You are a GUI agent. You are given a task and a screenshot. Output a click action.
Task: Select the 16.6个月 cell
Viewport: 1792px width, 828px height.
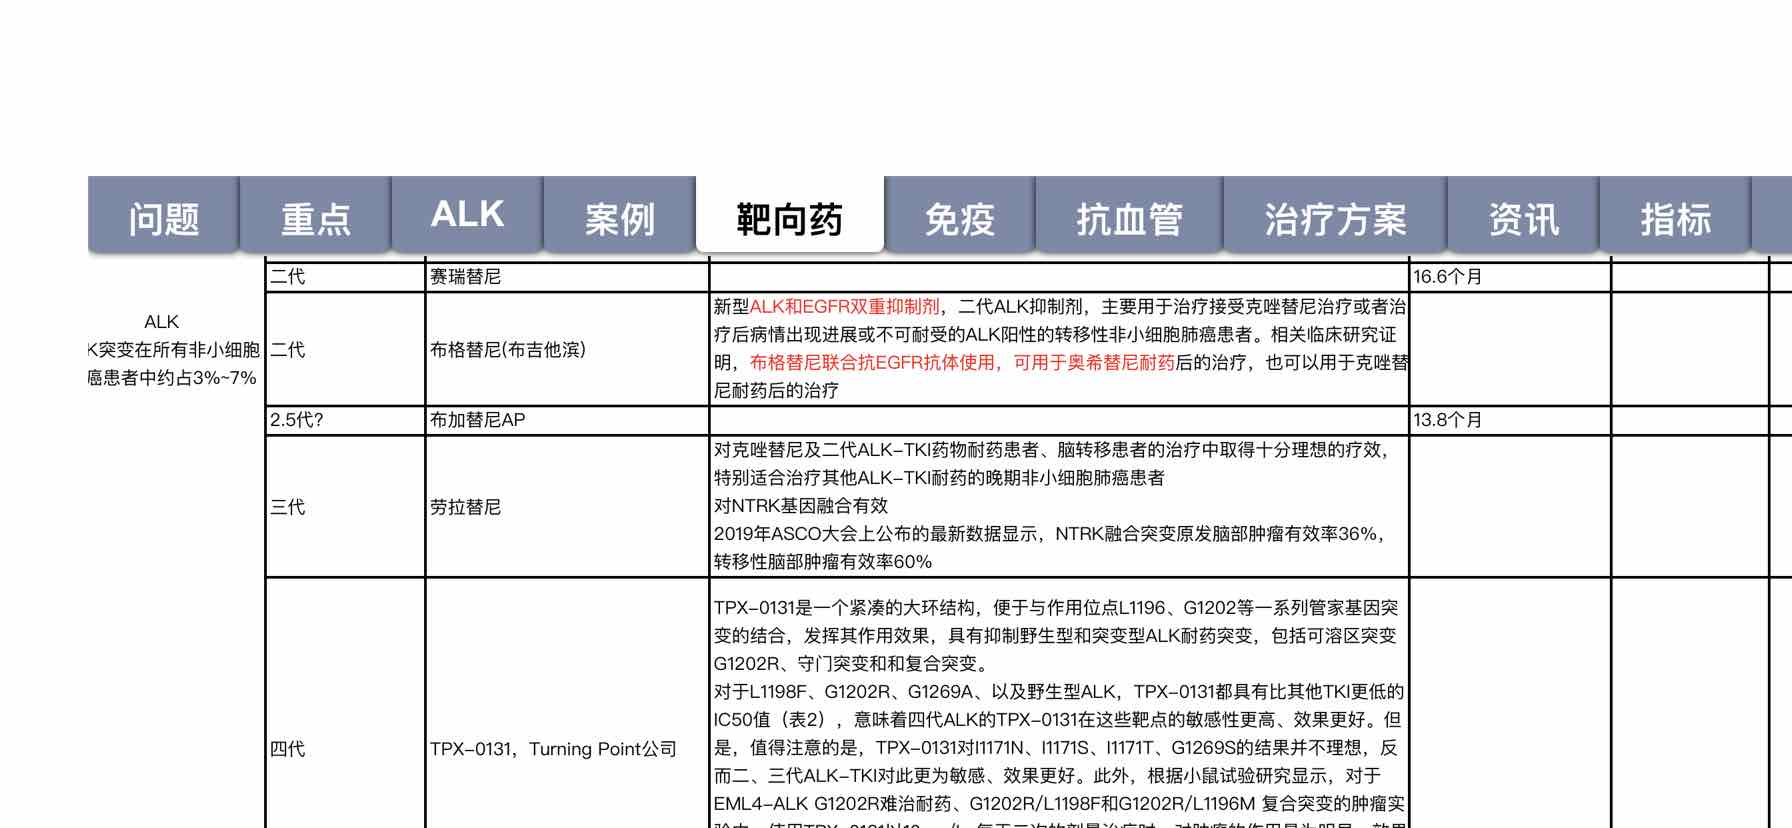click(x=1508, y=277)
